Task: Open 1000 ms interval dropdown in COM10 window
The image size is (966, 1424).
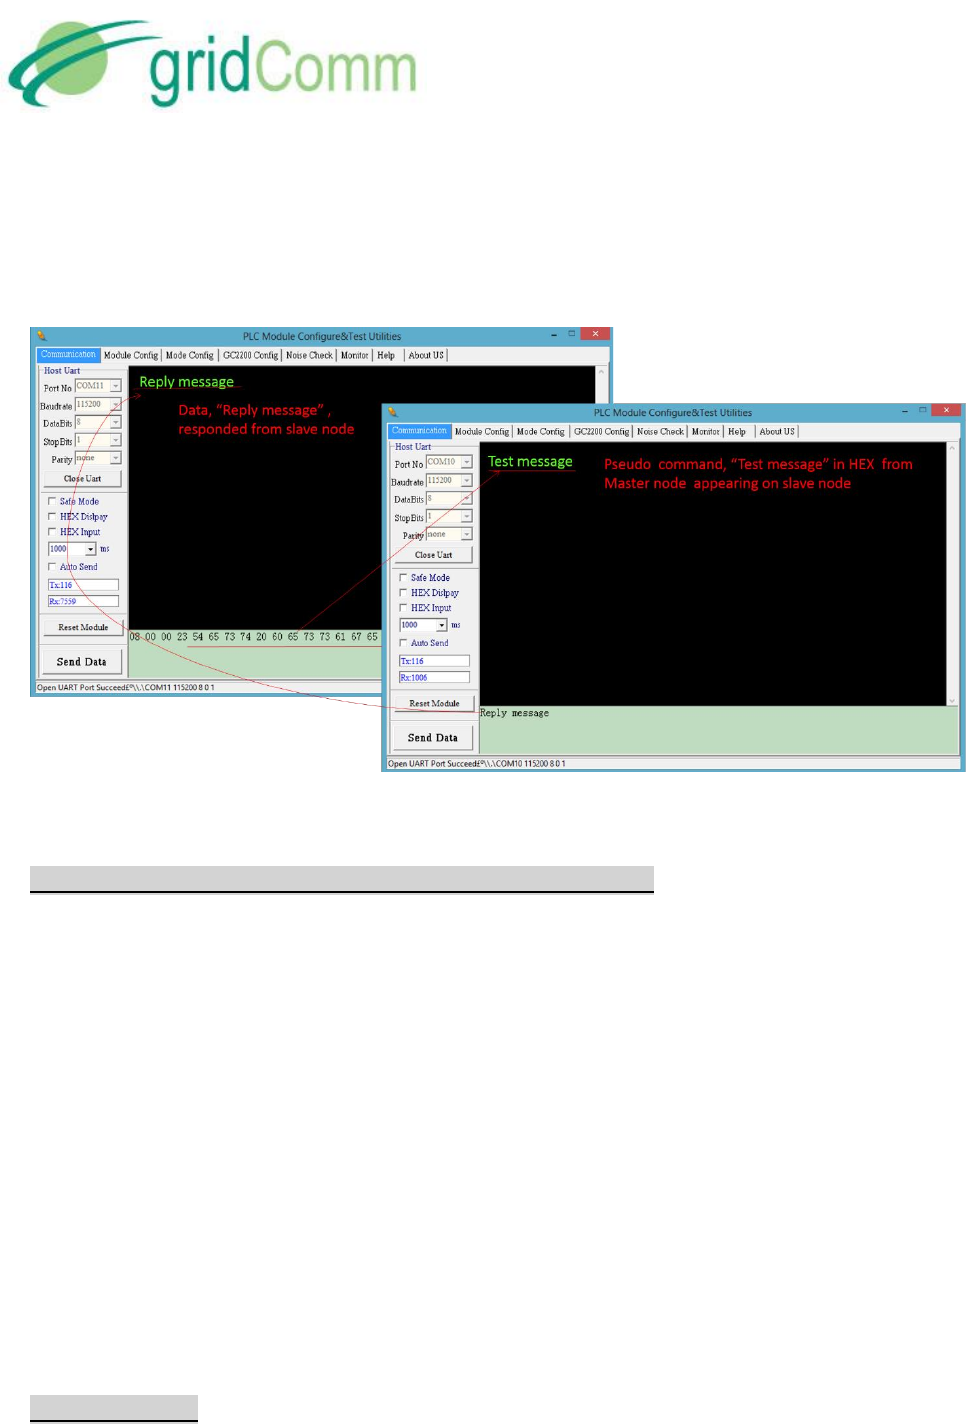Action: click(442, 625)
